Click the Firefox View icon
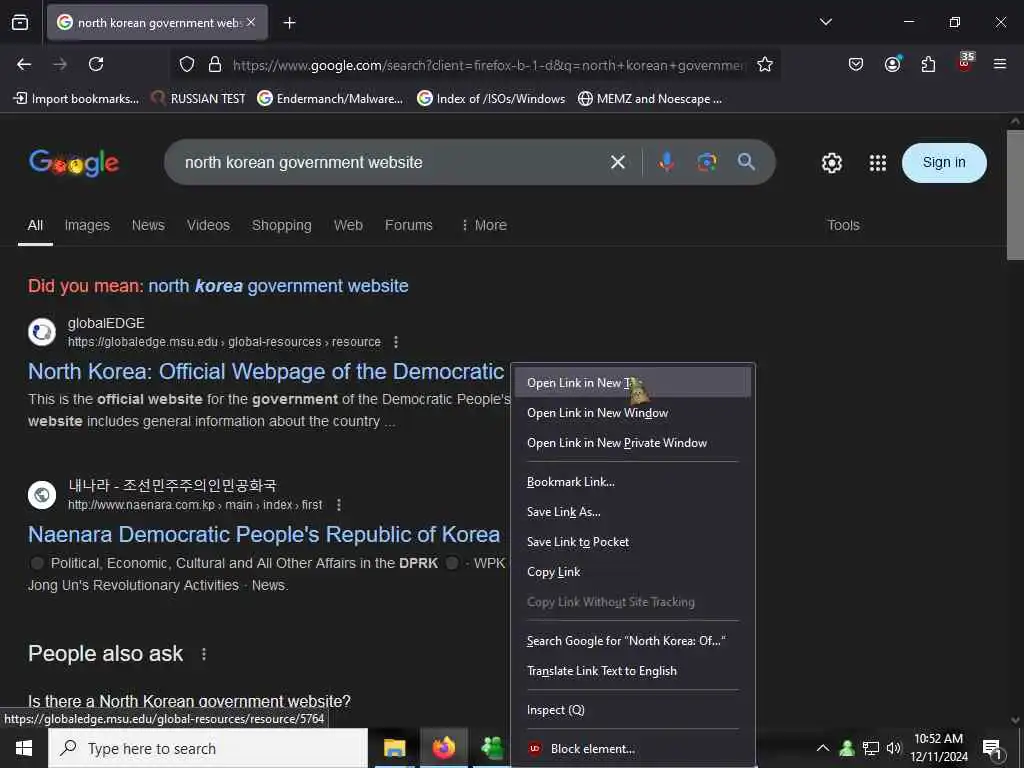This screenshot has height=768, width=1024. [20, 22]
